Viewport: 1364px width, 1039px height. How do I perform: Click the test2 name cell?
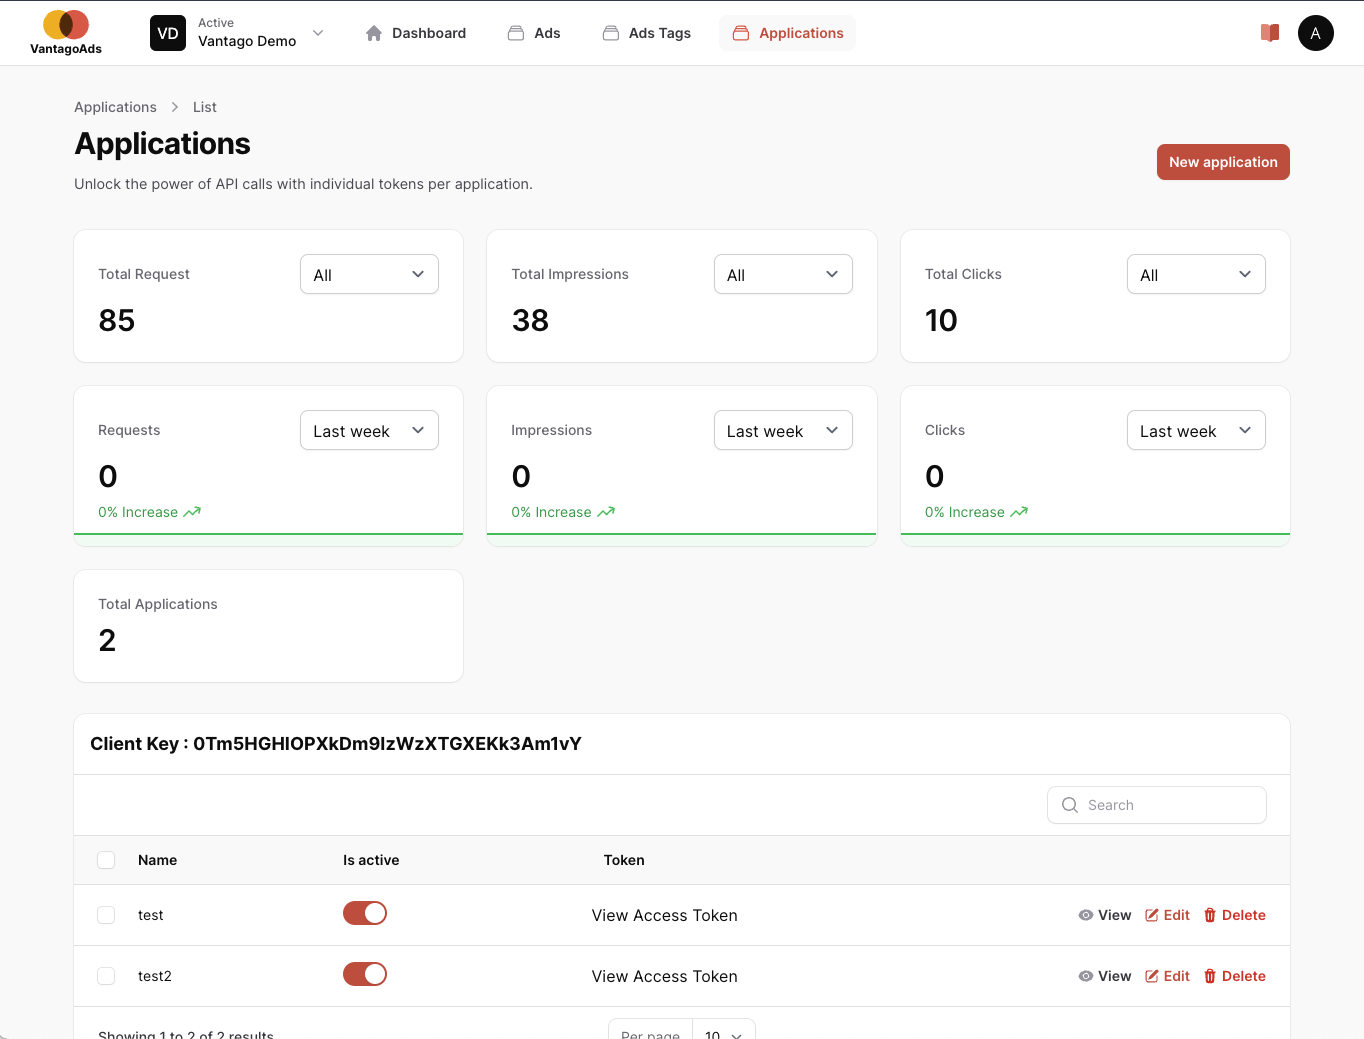pos(155,976)
